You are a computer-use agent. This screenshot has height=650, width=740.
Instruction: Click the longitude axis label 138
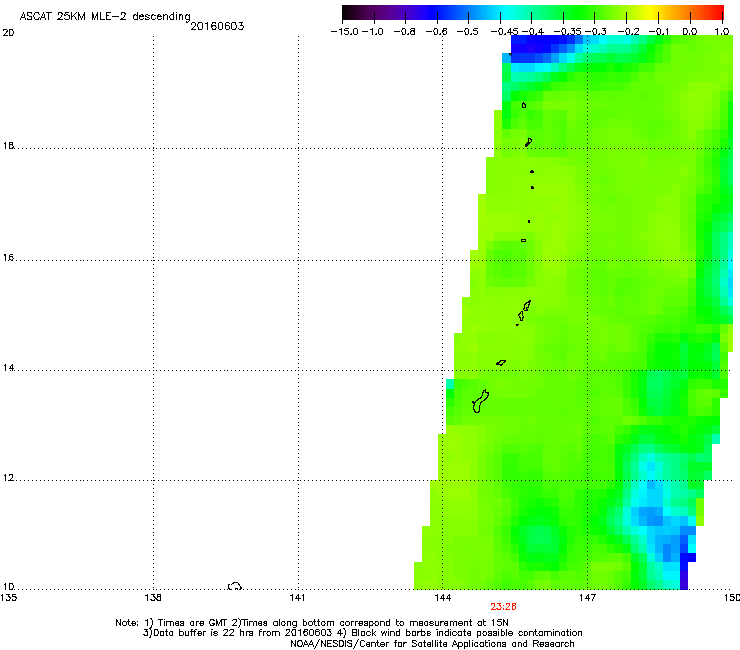click(153, 598)
